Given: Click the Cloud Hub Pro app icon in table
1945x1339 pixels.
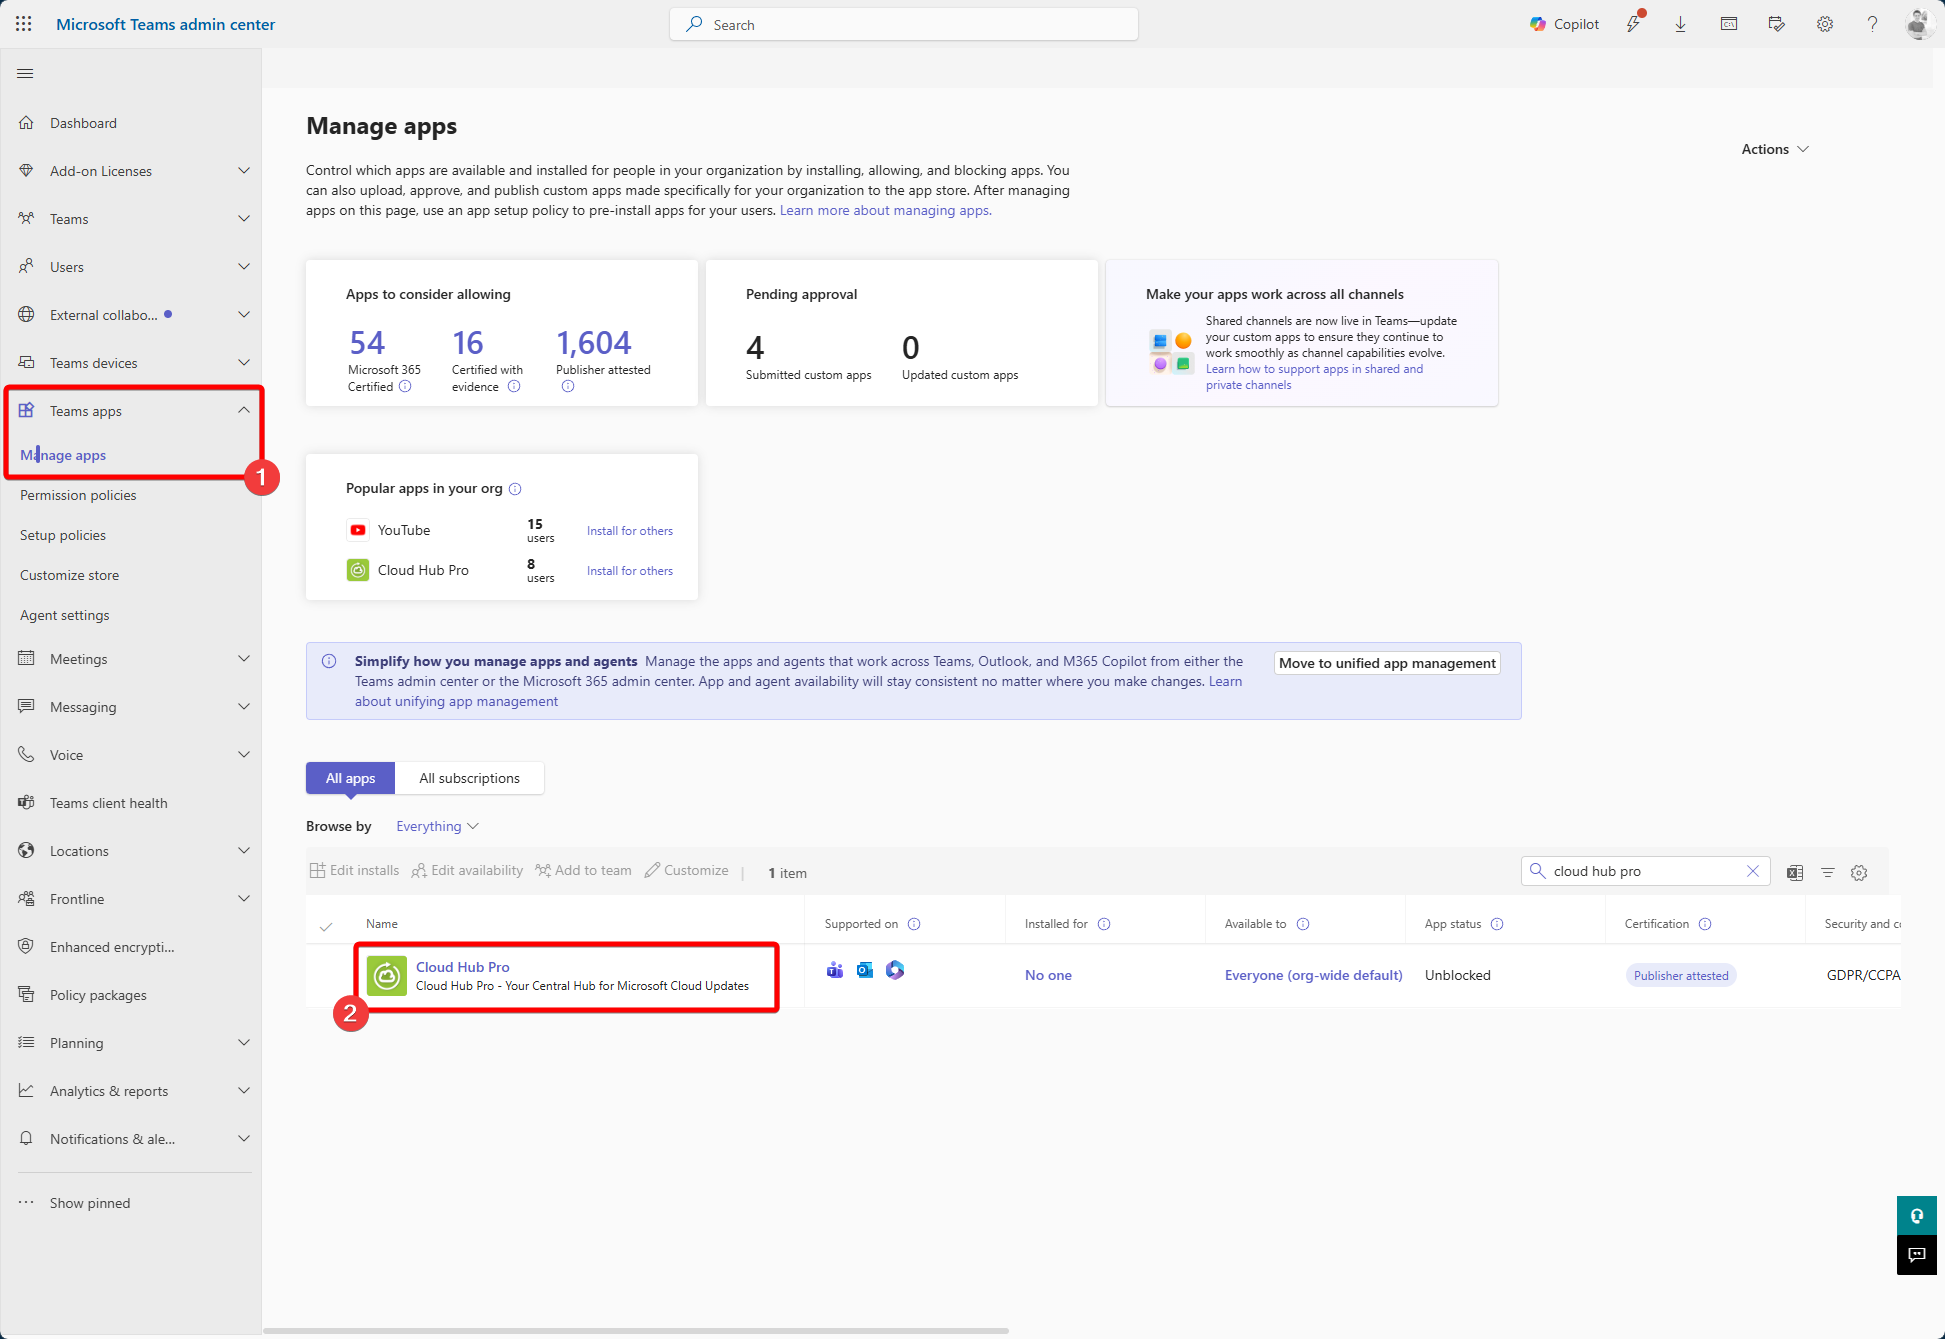Looking at the screenshot, I should (x=387, y=976).
